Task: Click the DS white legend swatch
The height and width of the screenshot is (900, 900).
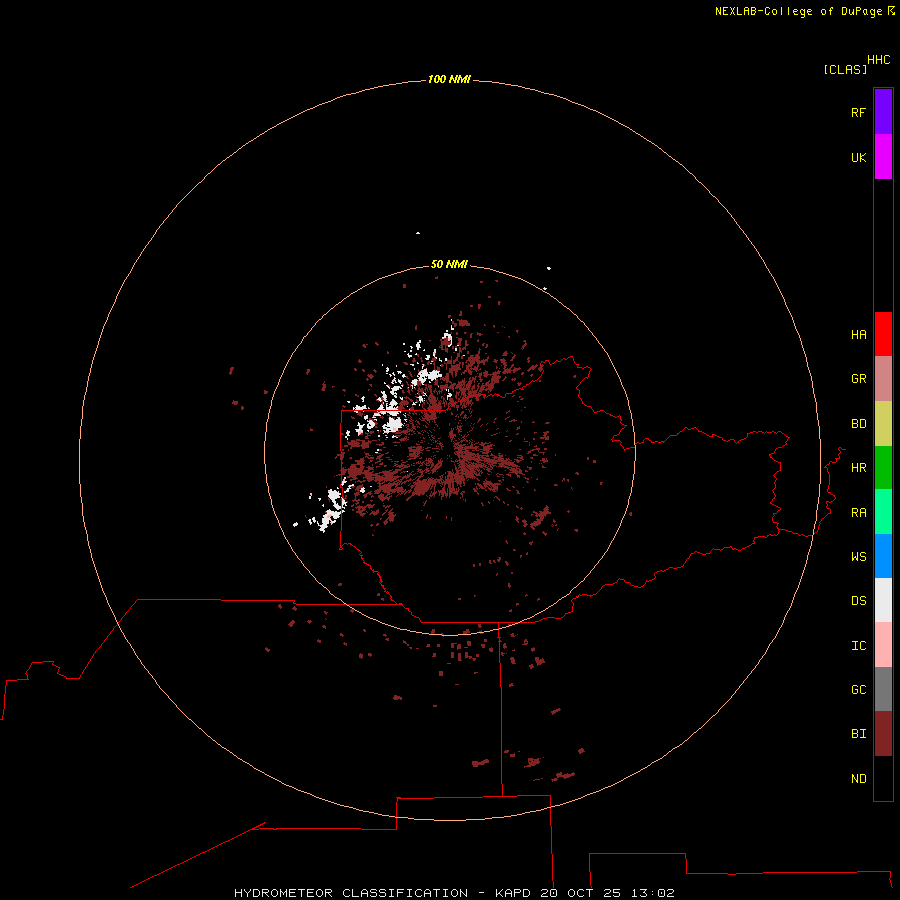Action: pyautogui.click(x=883, y=600)
